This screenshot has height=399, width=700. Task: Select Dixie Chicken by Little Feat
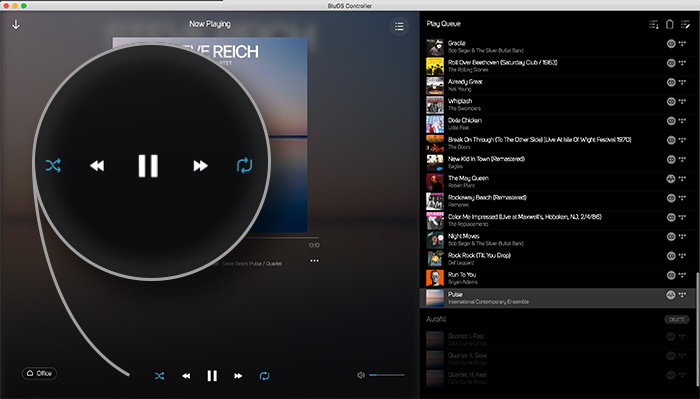(558, 124)
